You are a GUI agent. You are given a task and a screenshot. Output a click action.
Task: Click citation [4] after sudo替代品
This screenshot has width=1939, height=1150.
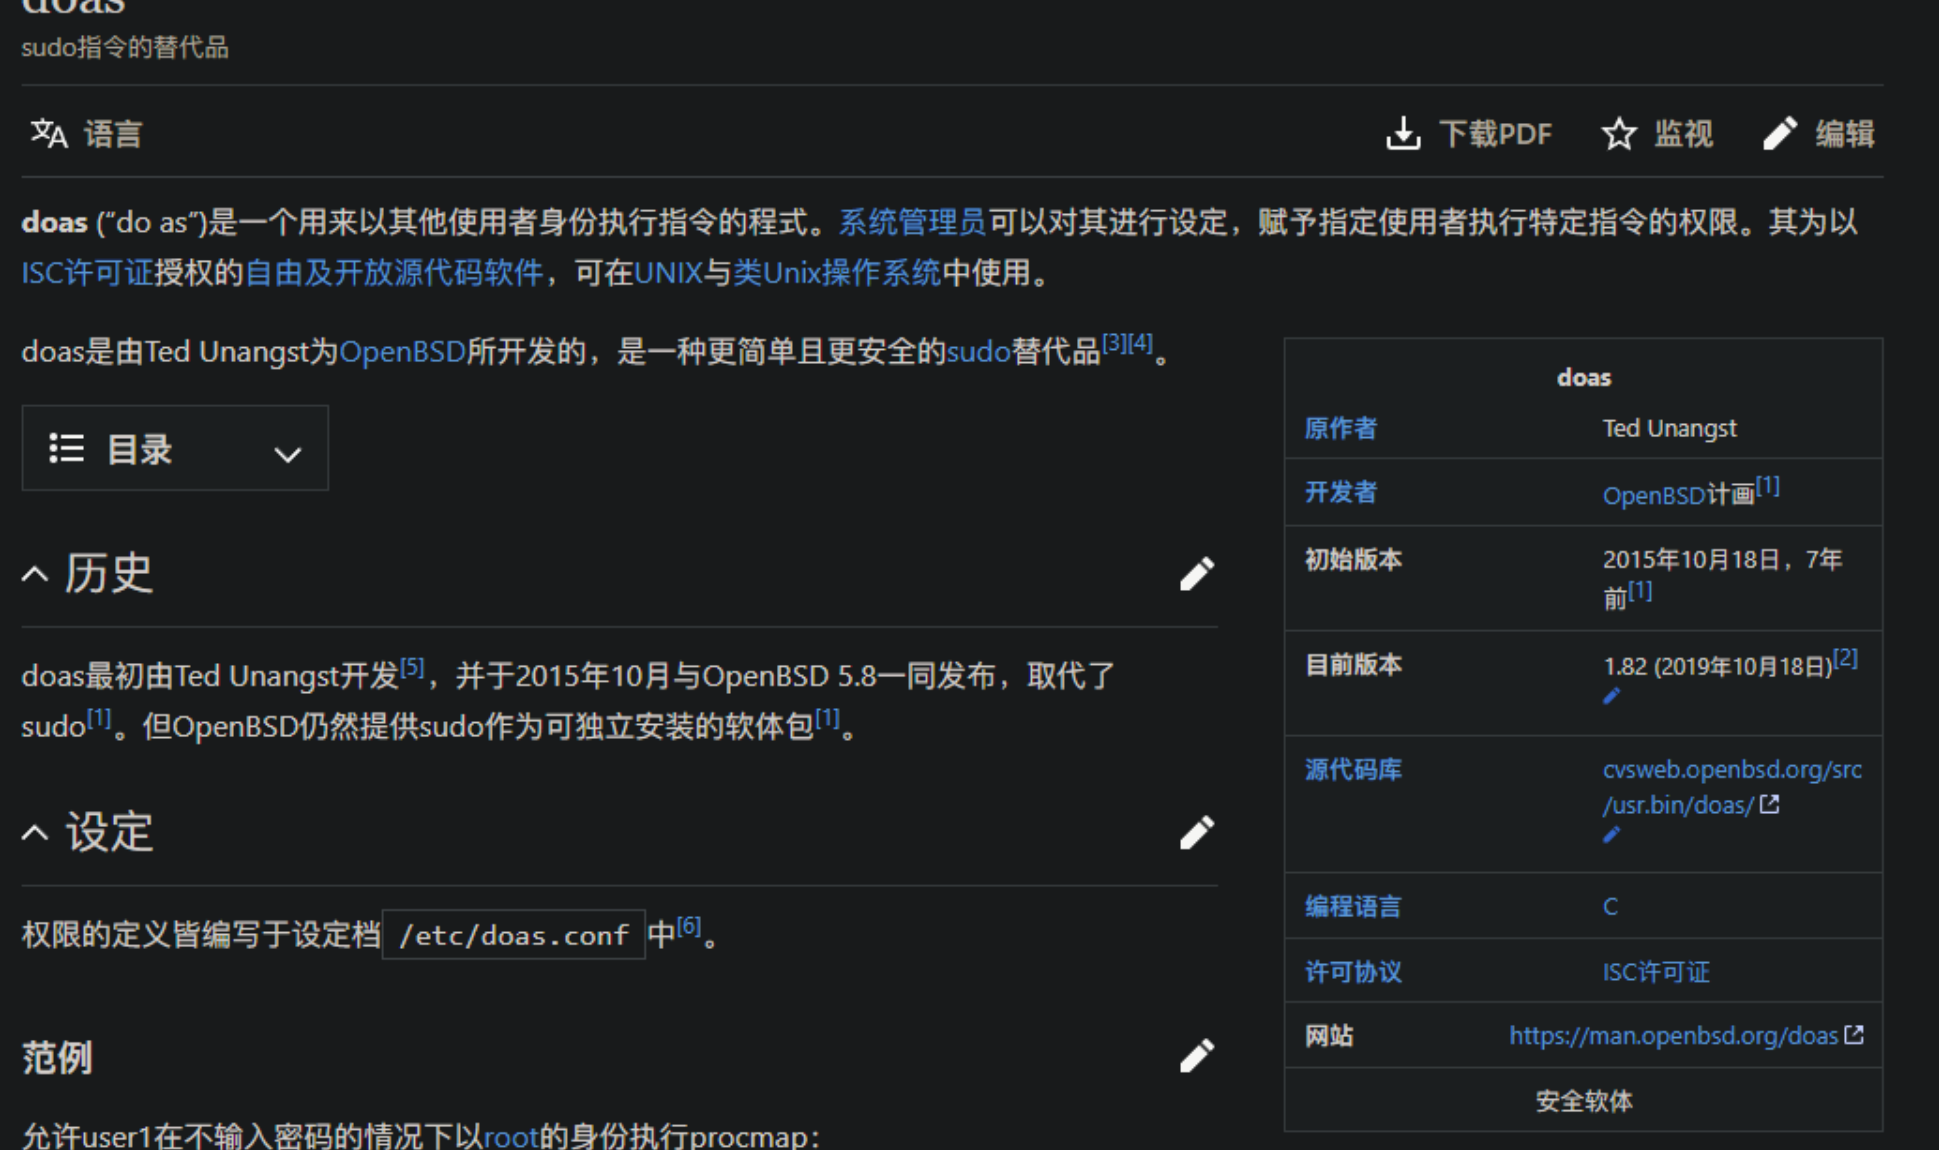pos(1140,343)
